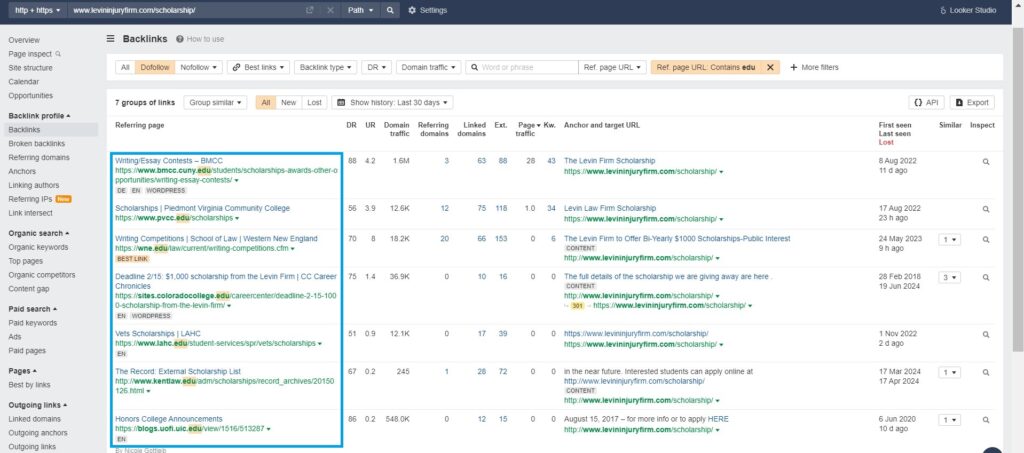Open the Best links filter dropdown
This screenshot has width=1024, height=453.
[260, 67]
